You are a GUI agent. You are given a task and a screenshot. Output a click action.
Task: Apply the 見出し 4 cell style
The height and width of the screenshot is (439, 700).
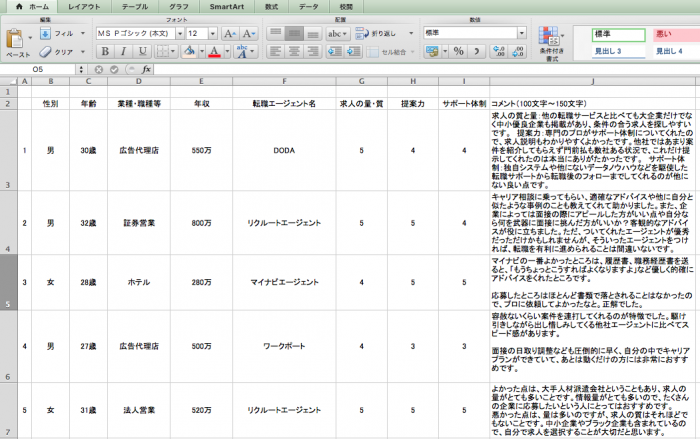(675, 51)
